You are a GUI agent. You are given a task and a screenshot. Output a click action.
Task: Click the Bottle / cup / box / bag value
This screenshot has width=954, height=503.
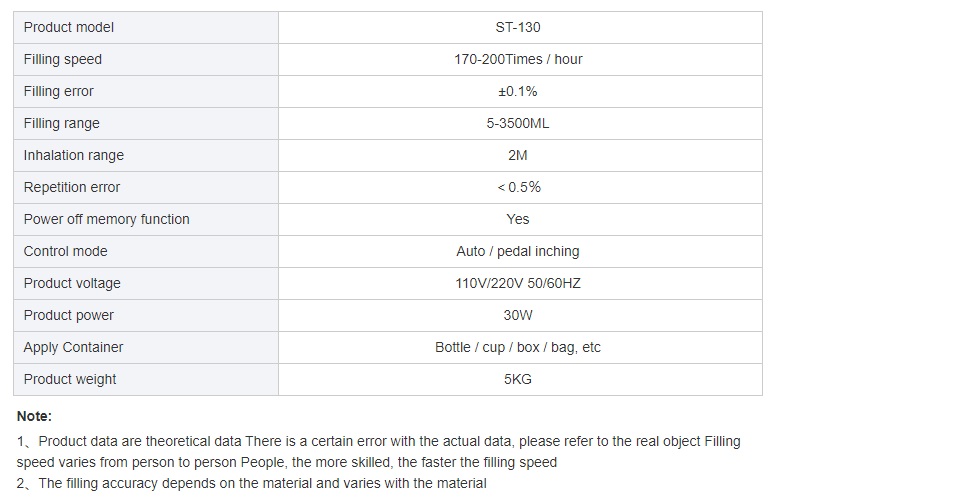[x=518, y=347]
